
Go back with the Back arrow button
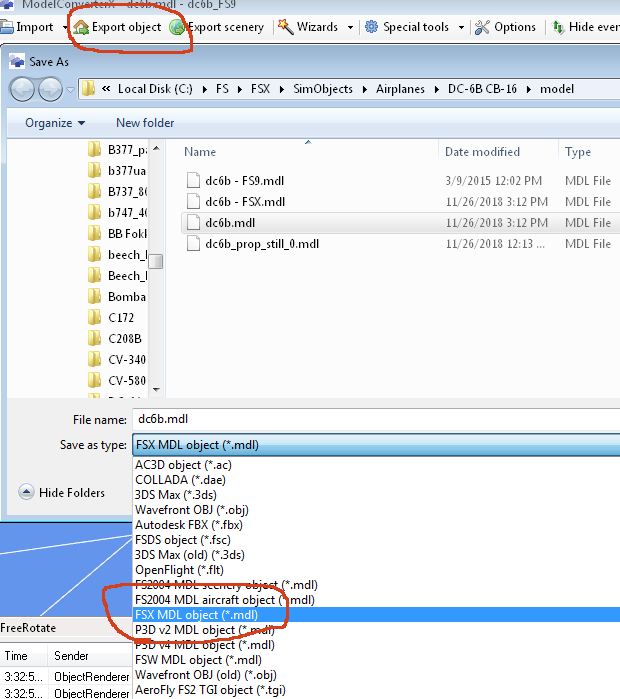coord(22,89)
